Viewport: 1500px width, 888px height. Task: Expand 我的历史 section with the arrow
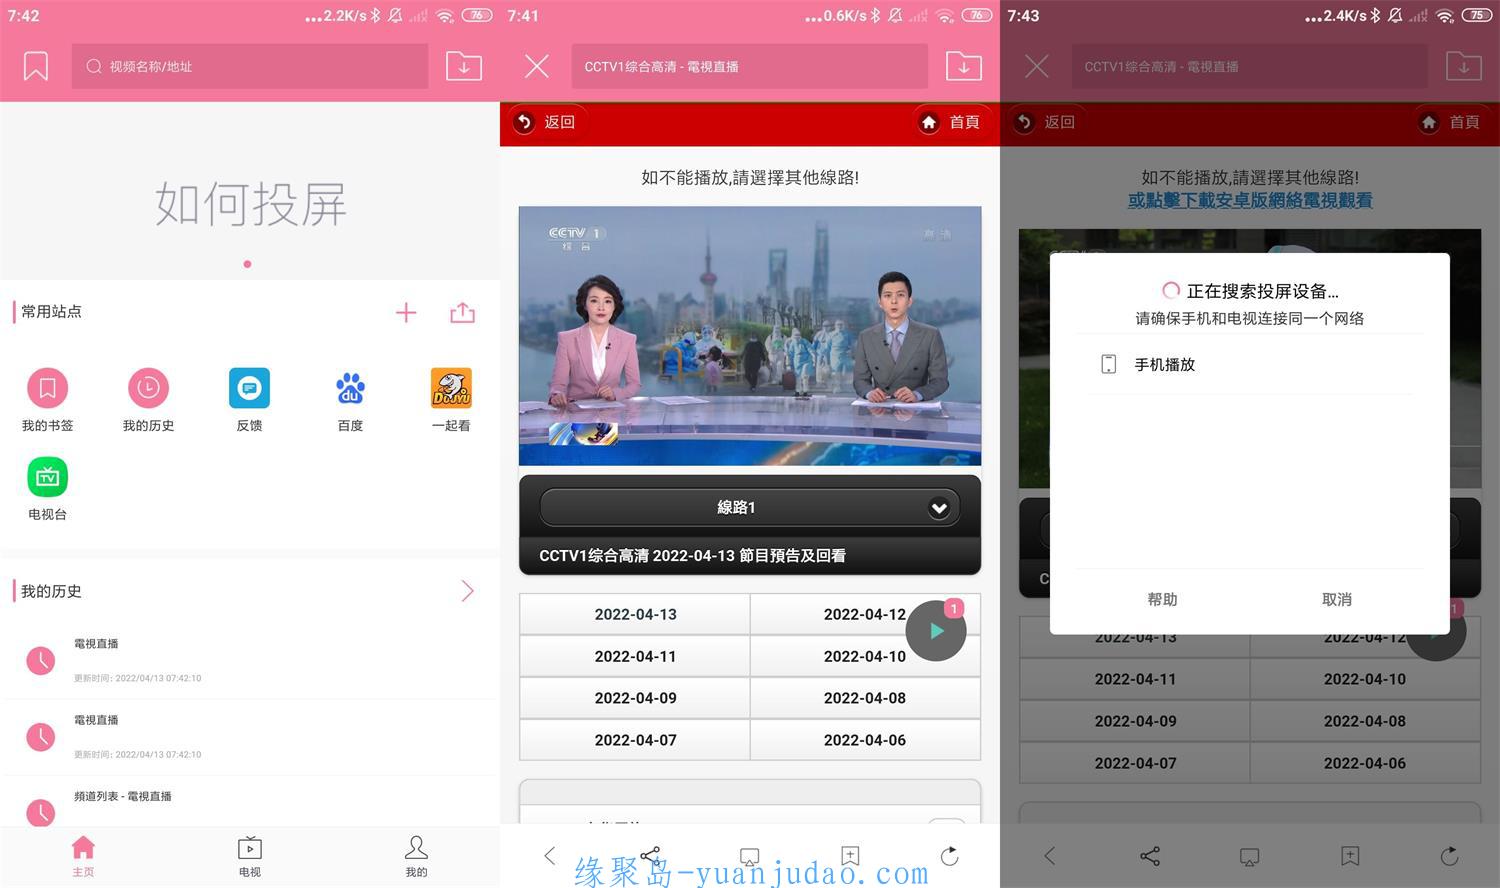pyautogui.click(x=467, y=591)
